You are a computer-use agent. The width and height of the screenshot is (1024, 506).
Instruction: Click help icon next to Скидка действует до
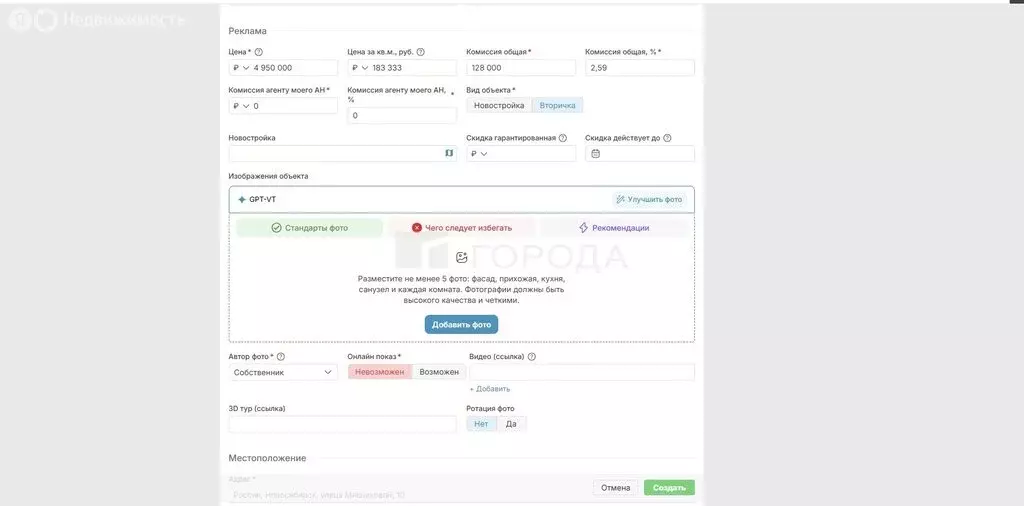pos(667,138)
